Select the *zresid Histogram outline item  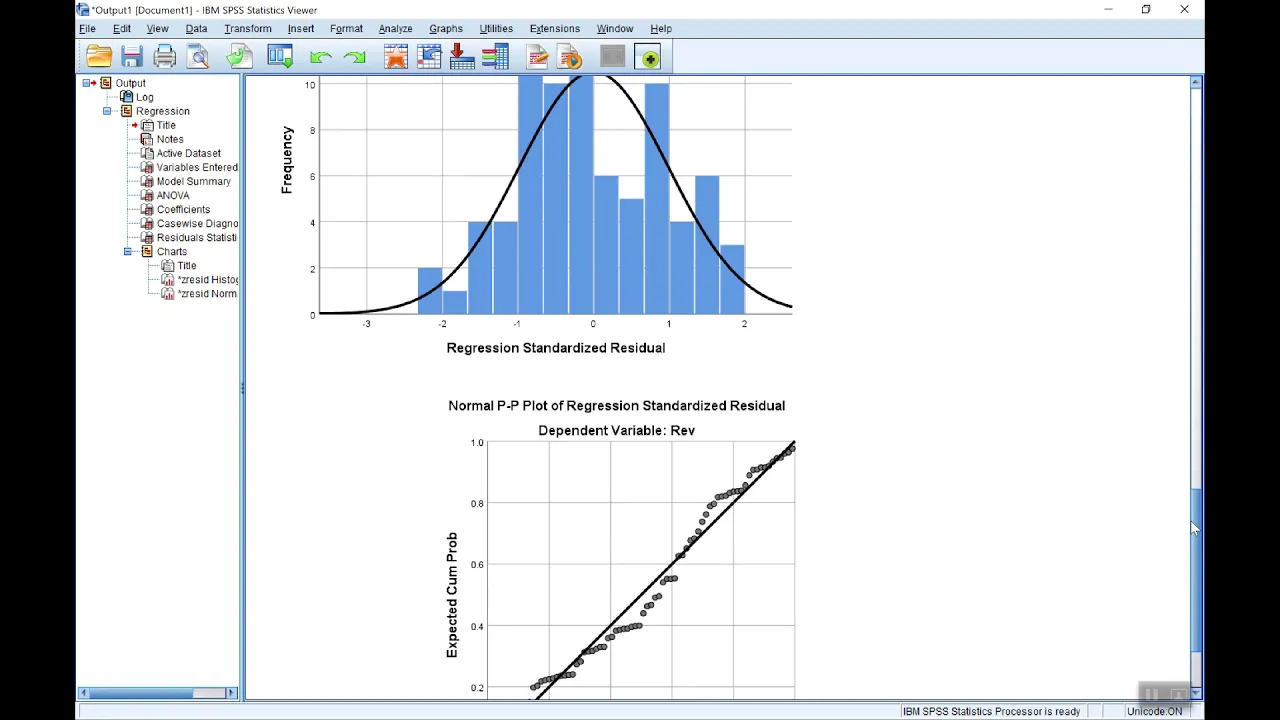[x=208, y=279]
